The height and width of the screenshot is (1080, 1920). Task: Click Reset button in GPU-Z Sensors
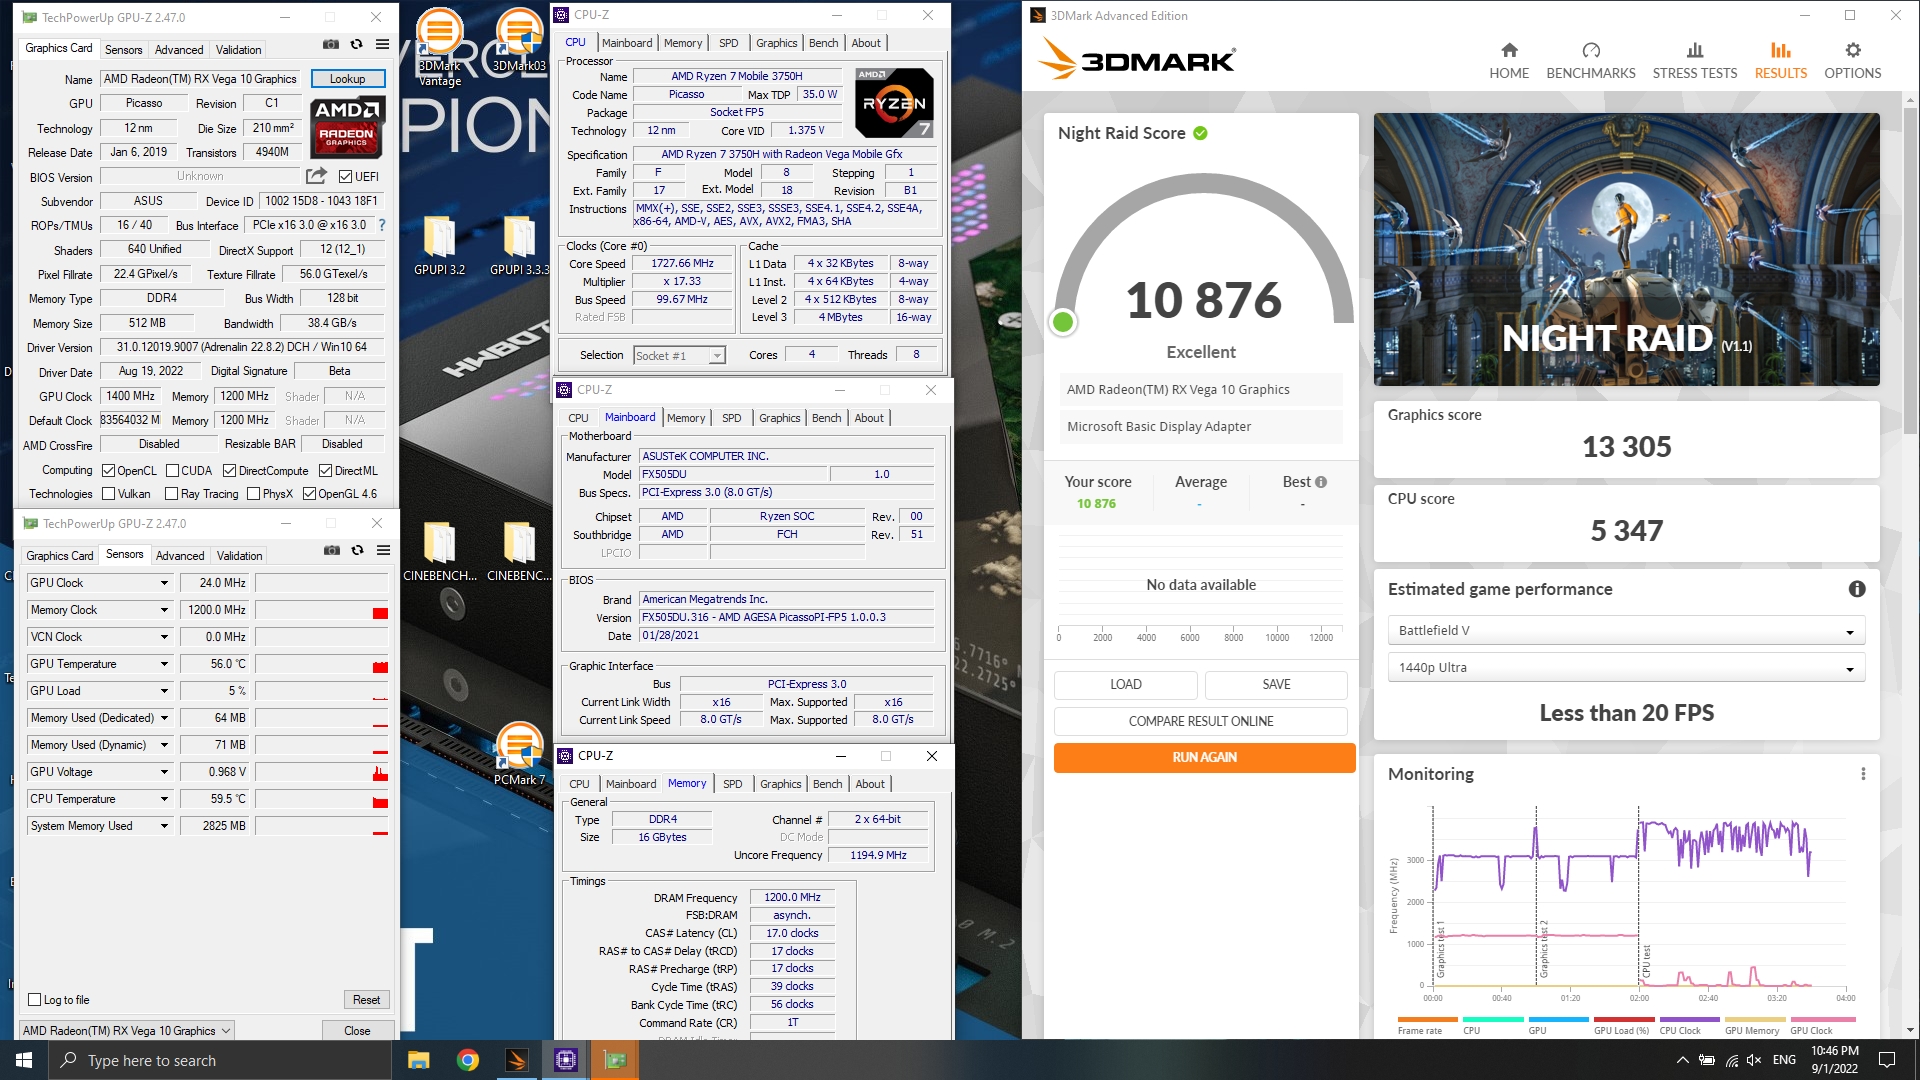366,1000
